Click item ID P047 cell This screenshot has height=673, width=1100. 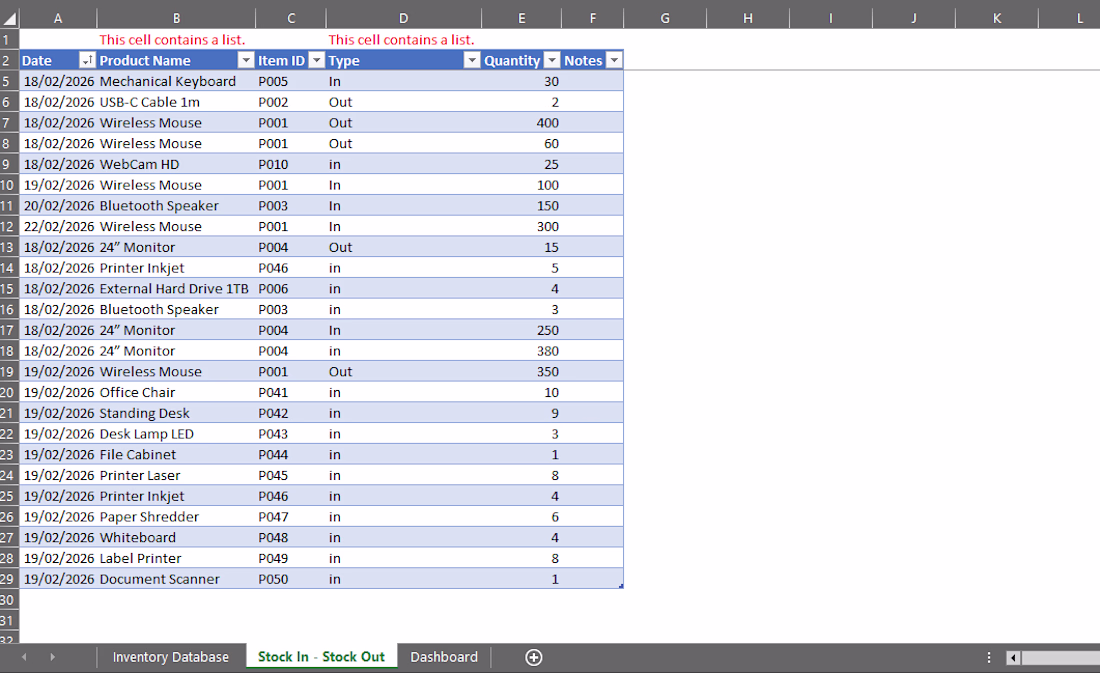[290, 517]
